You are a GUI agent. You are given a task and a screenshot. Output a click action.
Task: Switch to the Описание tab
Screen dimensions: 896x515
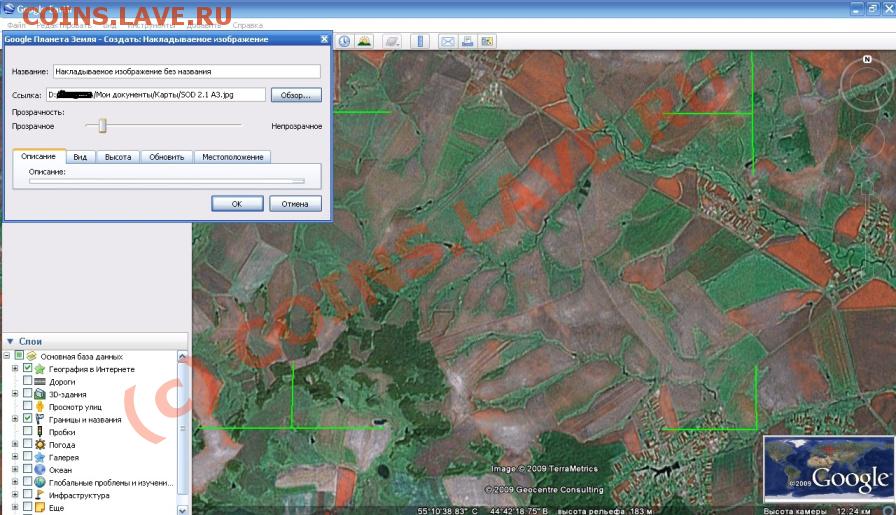[x=38, y=156]
